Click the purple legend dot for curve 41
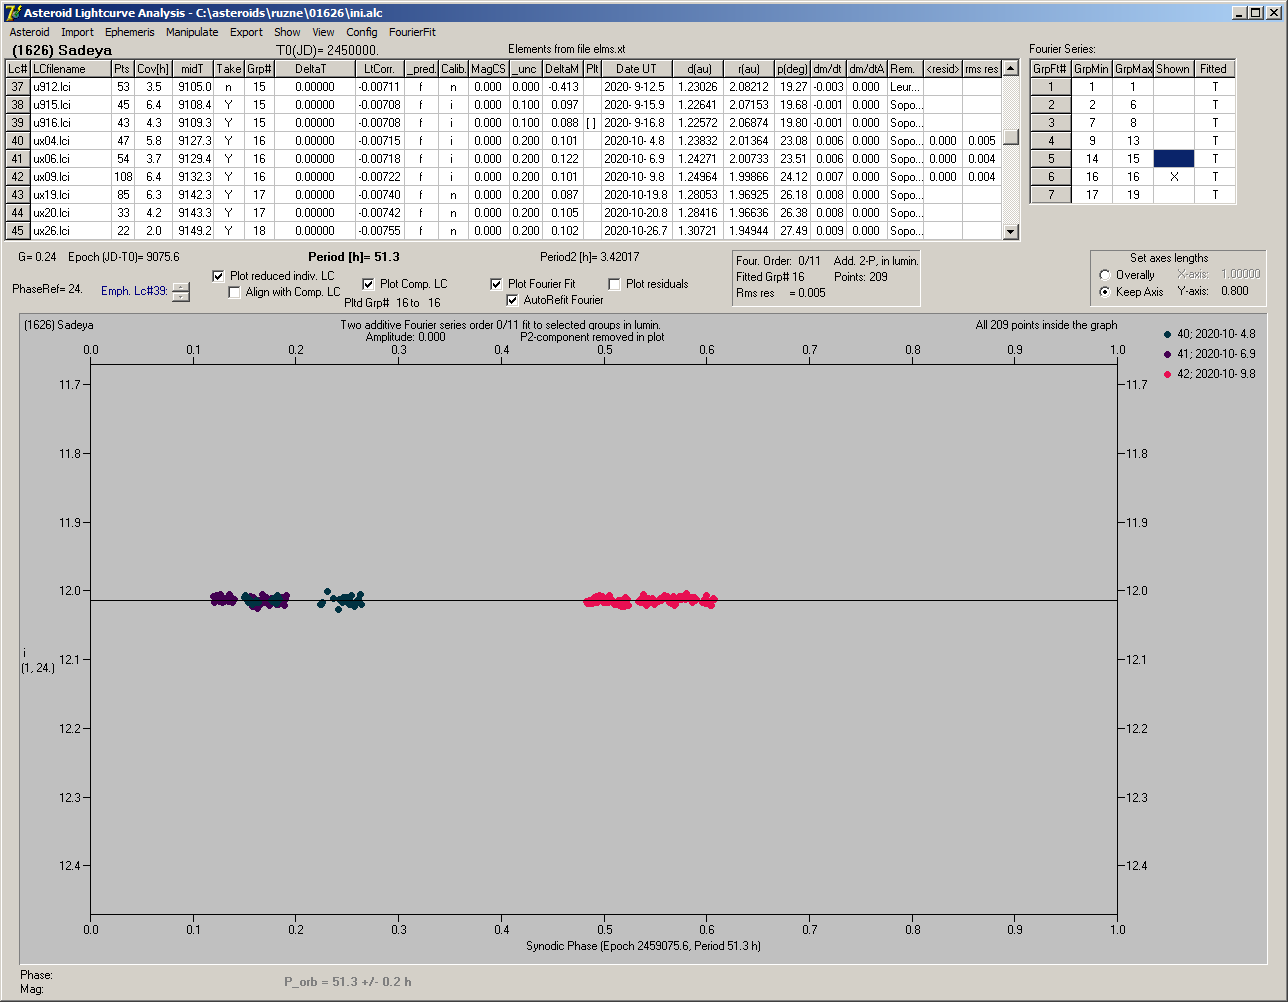 [1168, 354]
